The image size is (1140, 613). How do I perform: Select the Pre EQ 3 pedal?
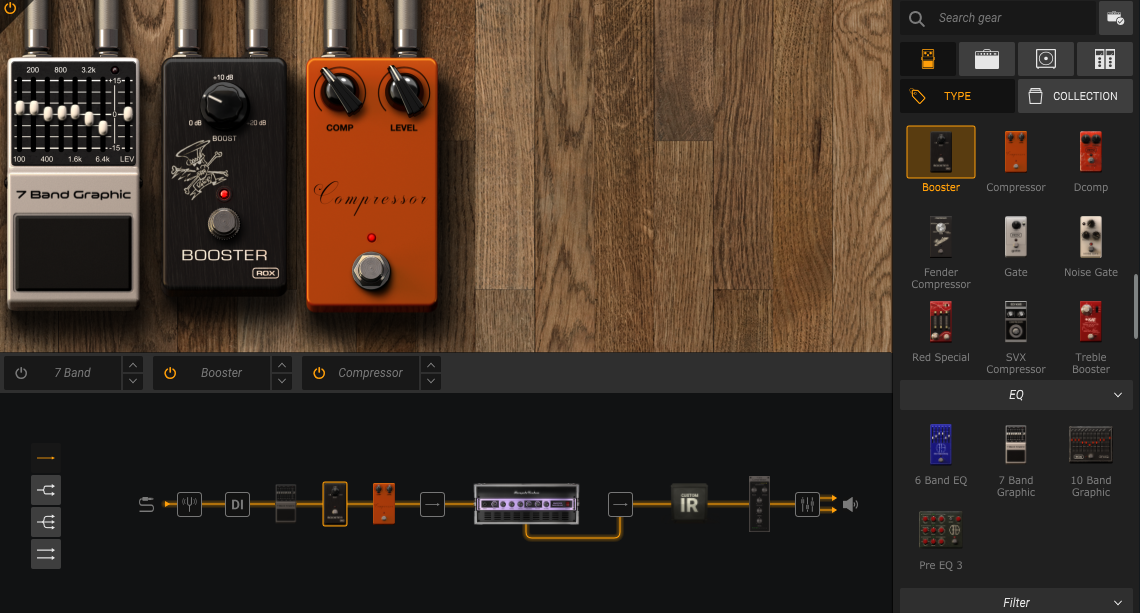941,540
